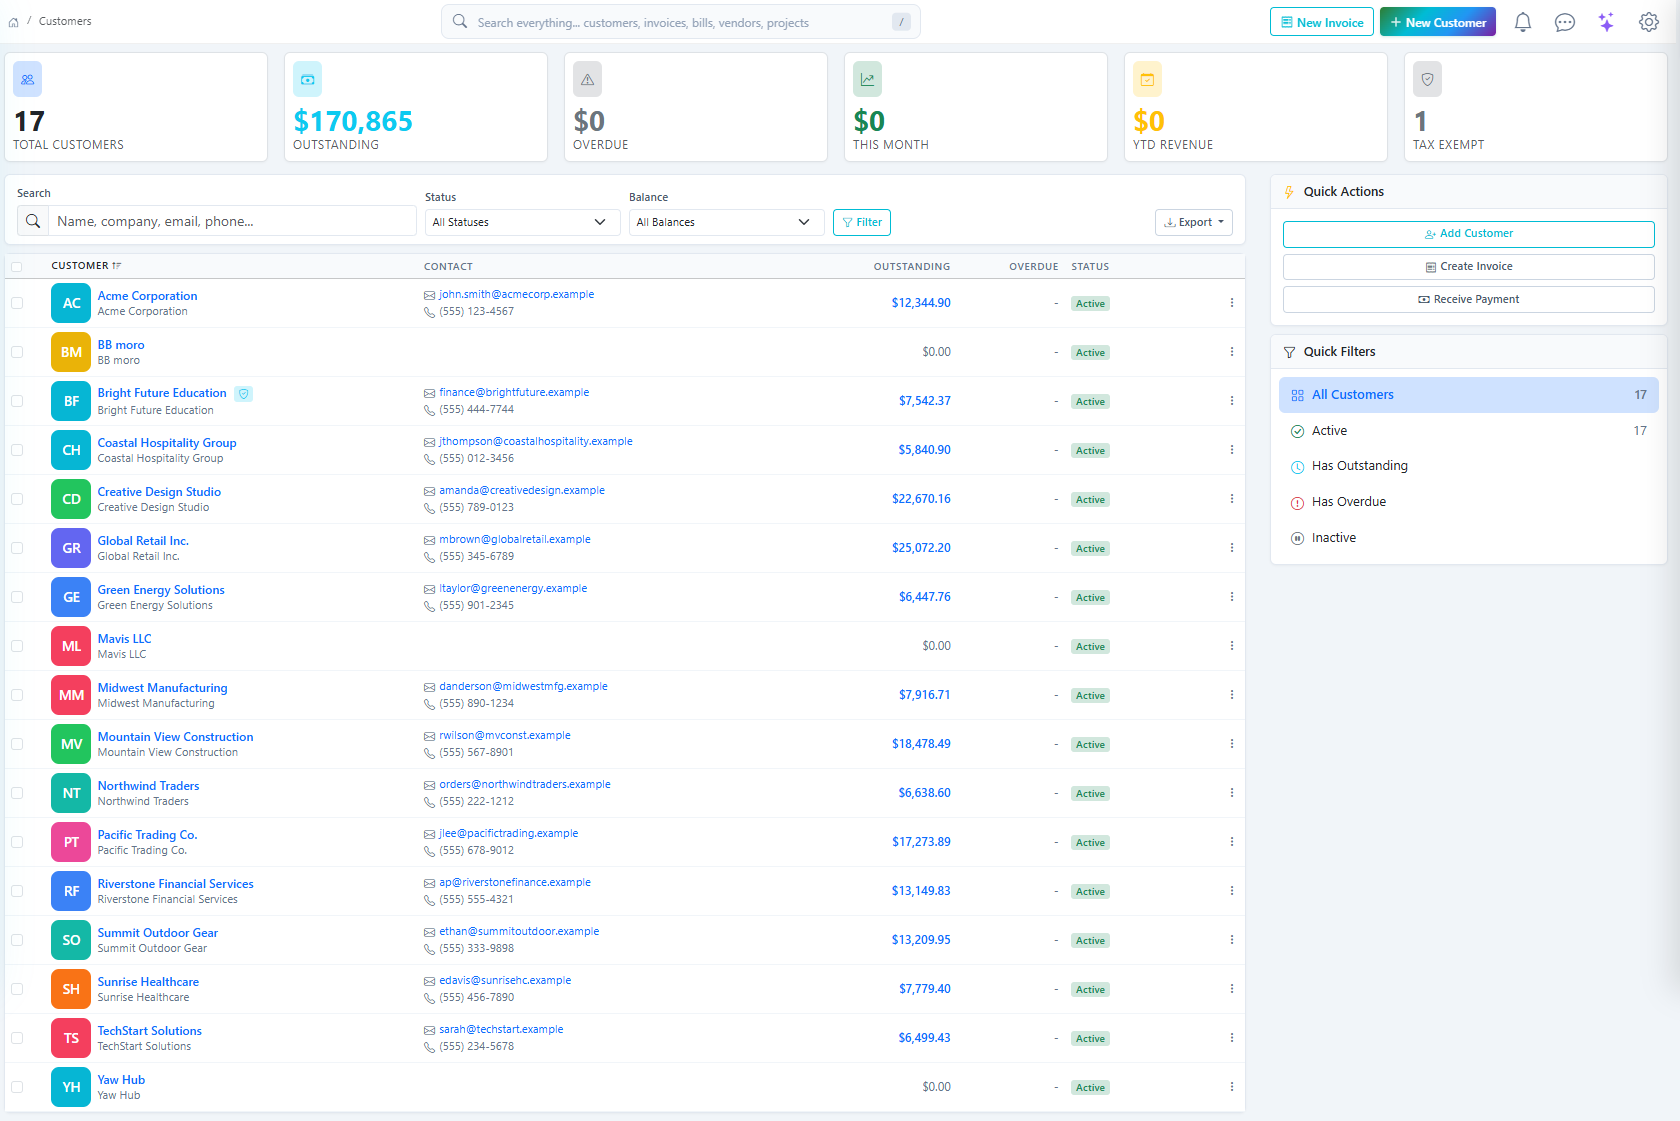The image size is (1680, 1121).
Task: Click the email envelope icon for Global Retail Inc.
Action: tap(429, 540)
